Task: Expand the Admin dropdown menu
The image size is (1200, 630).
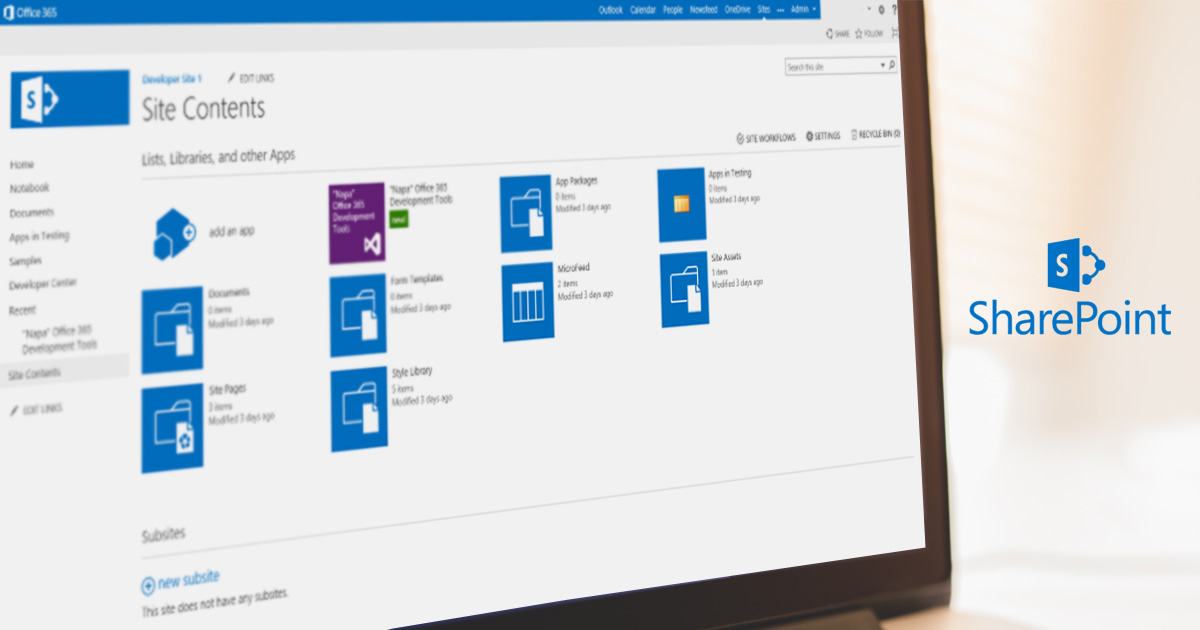Action: click(x=803, y=9)
